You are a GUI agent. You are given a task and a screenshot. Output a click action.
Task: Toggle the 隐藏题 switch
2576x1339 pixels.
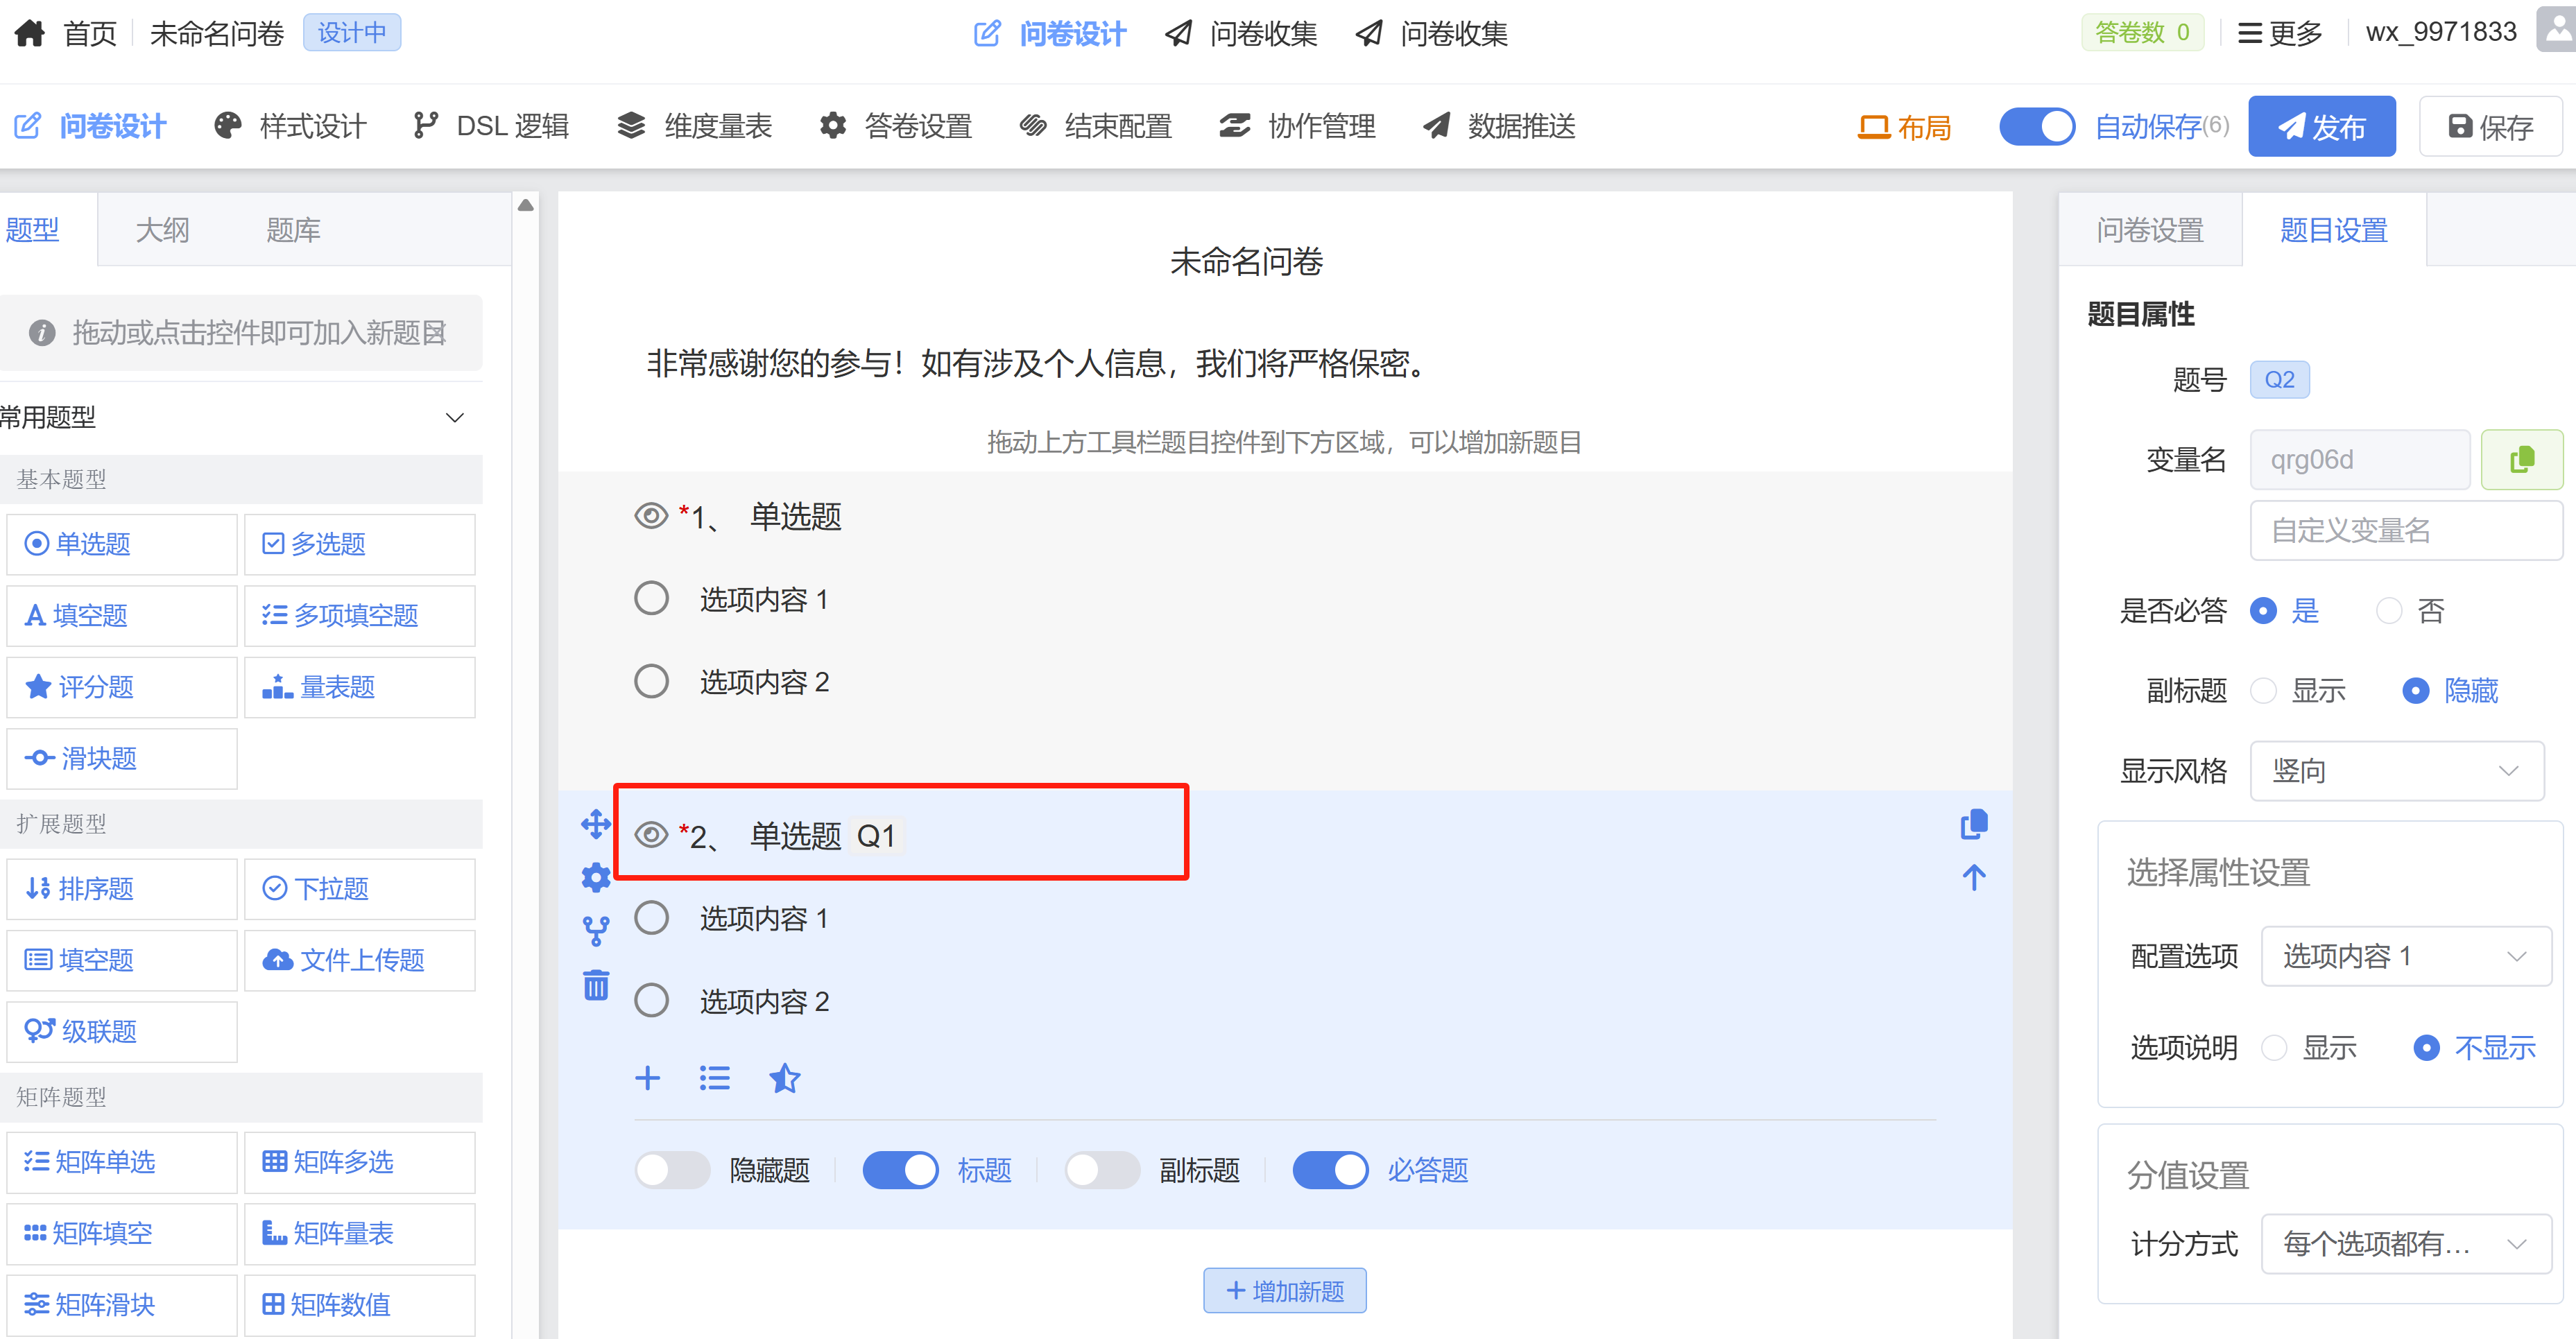(672, 1169)
